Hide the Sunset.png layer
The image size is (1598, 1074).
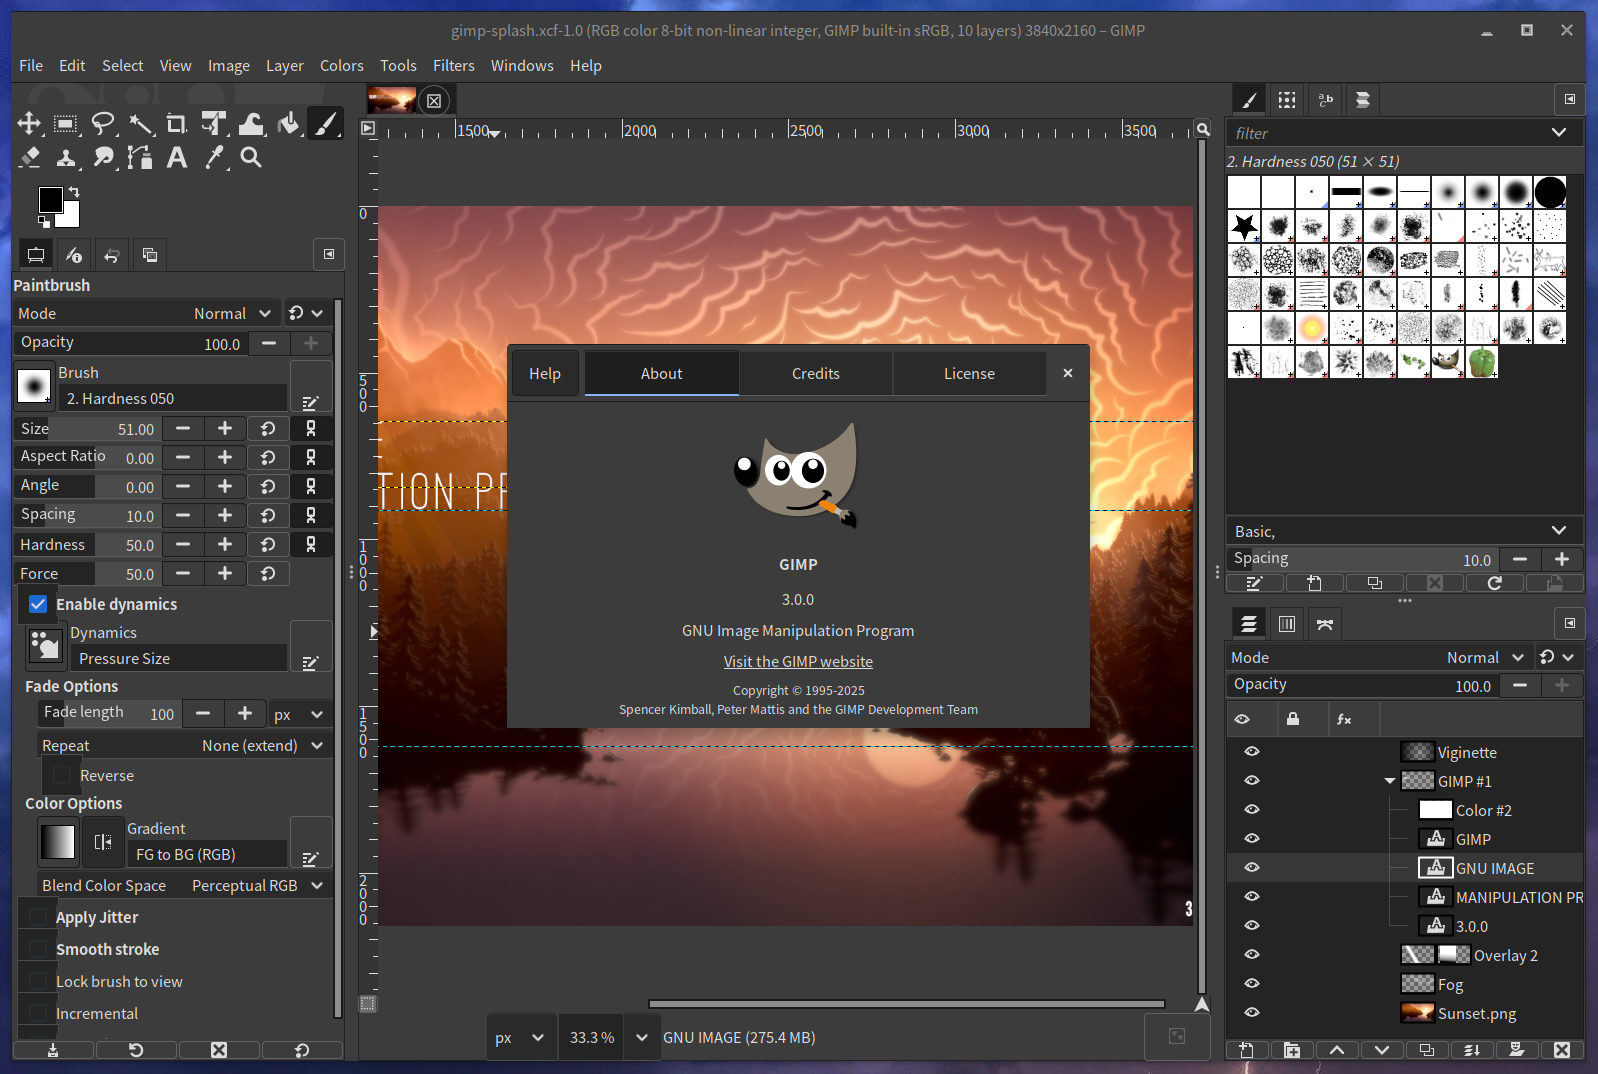(x=1252, y=1013)
